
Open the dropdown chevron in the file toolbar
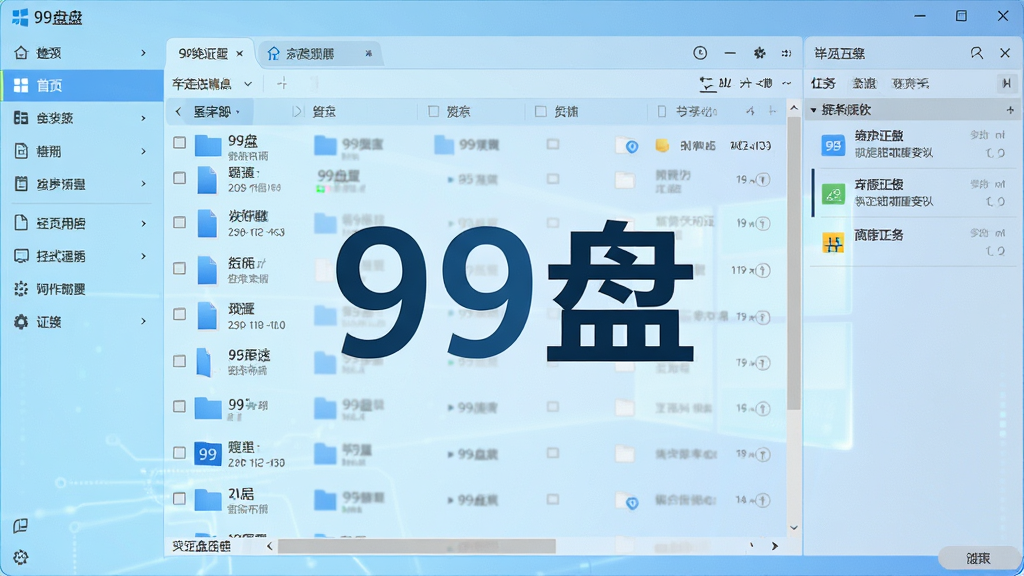[x=248, y=84]
